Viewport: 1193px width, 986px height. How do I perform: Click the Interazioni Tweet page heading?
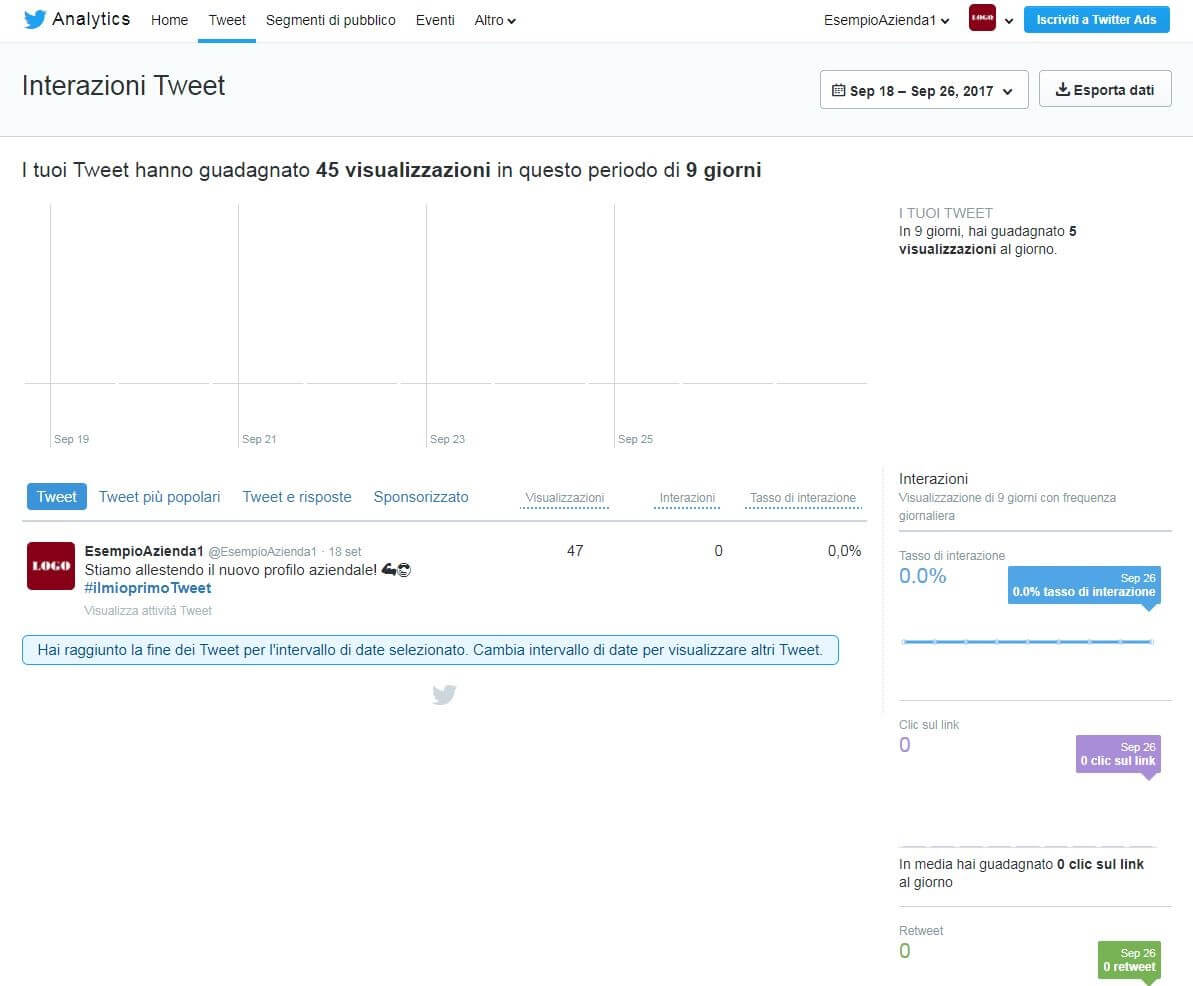click(123, 86)
